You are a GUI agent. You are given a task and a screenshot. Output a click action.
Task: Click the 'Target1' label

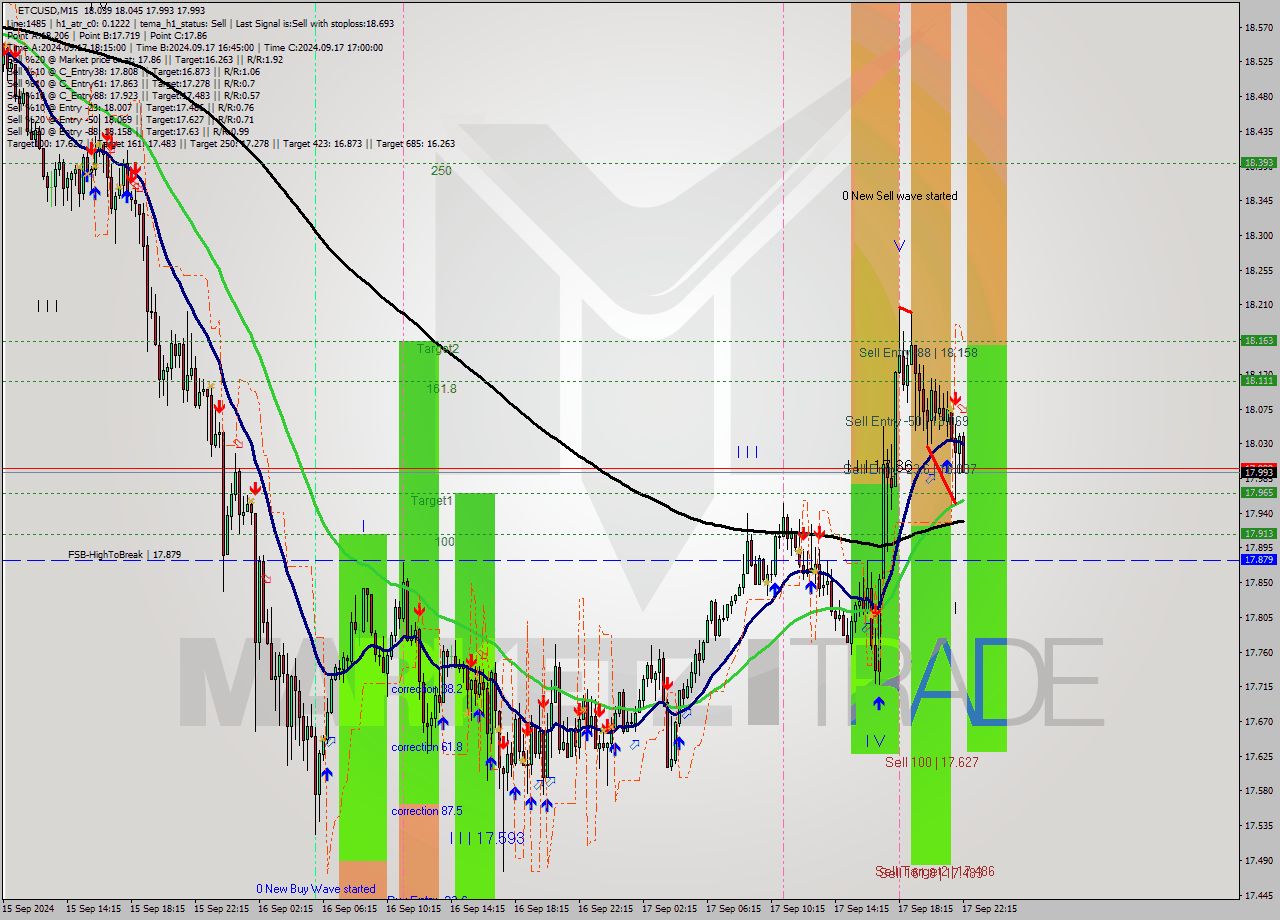(432, 500)
